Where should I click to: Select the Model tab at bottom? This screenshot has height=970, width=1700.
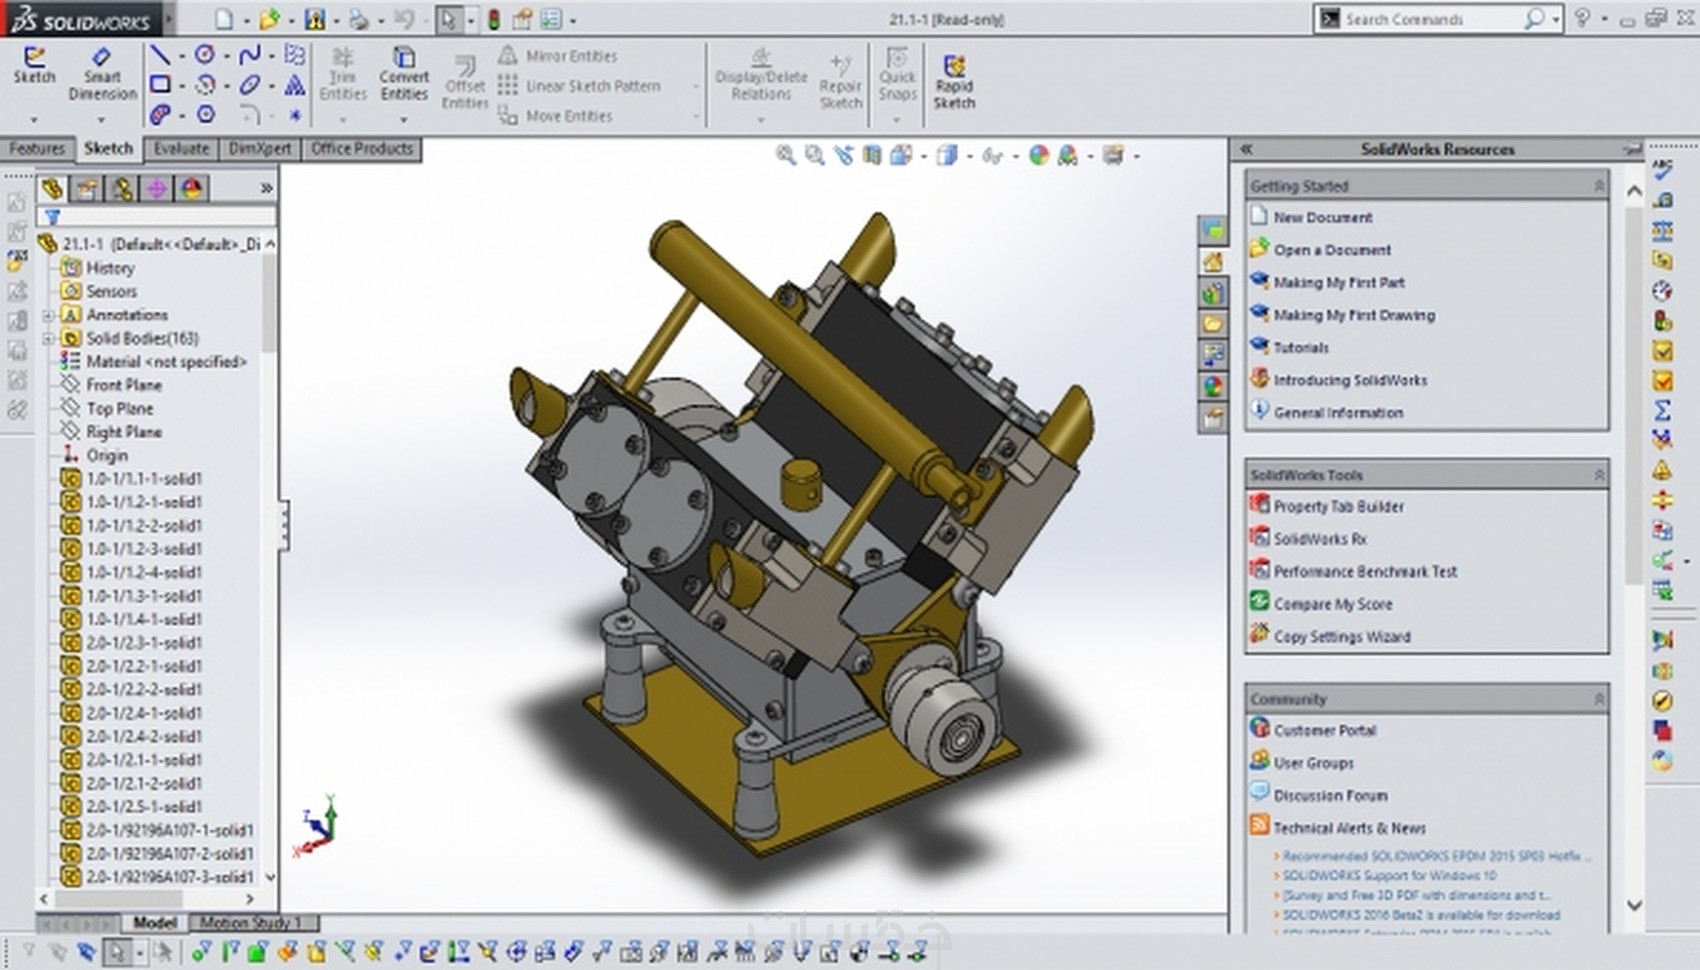pos(155,922)
